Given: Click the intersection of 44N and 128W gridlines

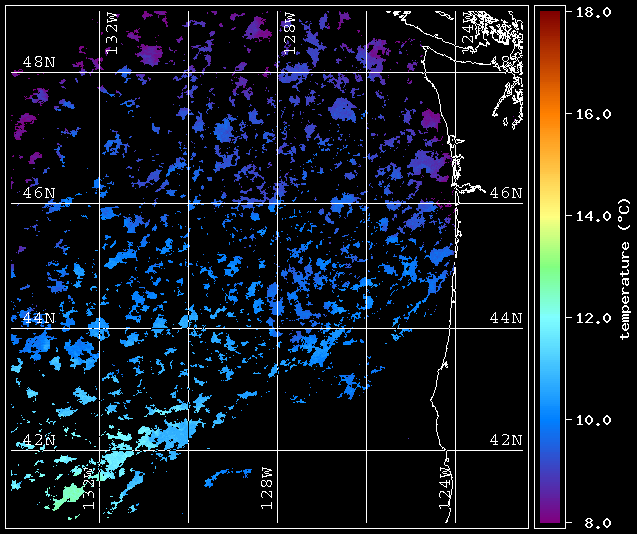Looking at the screenshot, I should (277, 328).
